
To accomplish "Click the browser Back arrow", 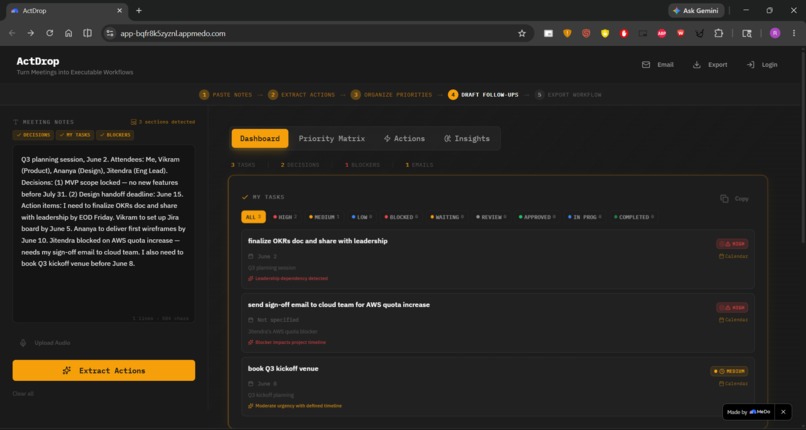I will pos(12,33).
